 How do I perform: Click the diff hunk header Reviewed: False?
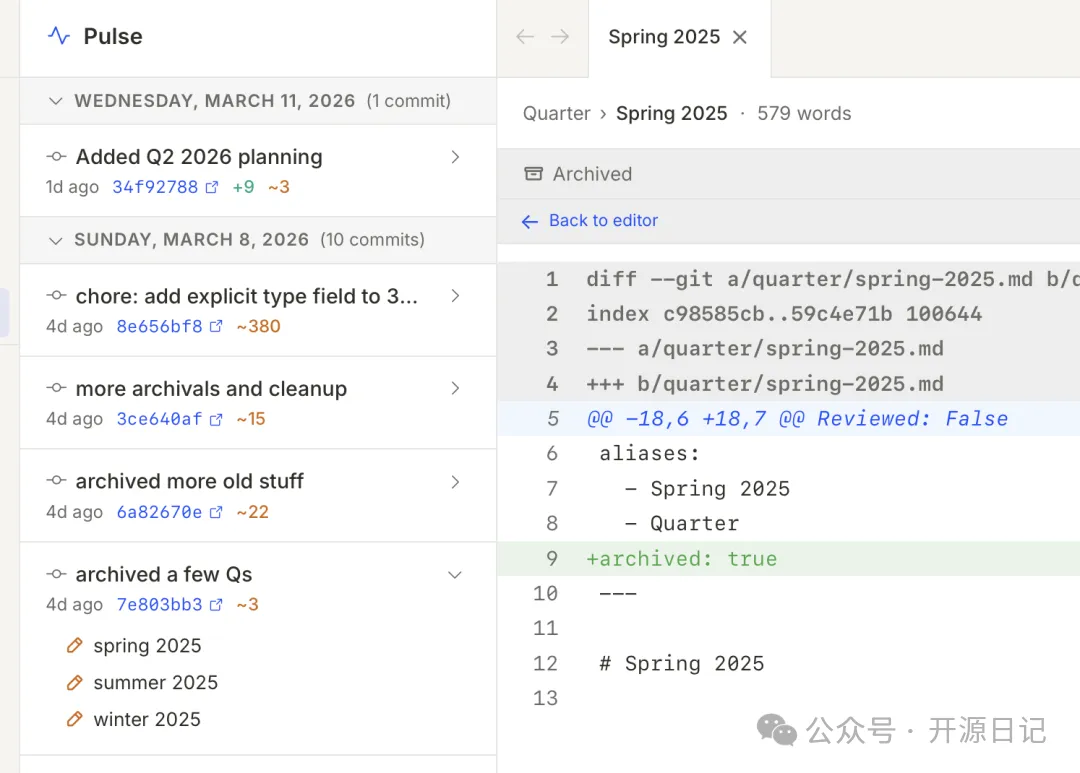pyautogui.click(x=789, y=419)
